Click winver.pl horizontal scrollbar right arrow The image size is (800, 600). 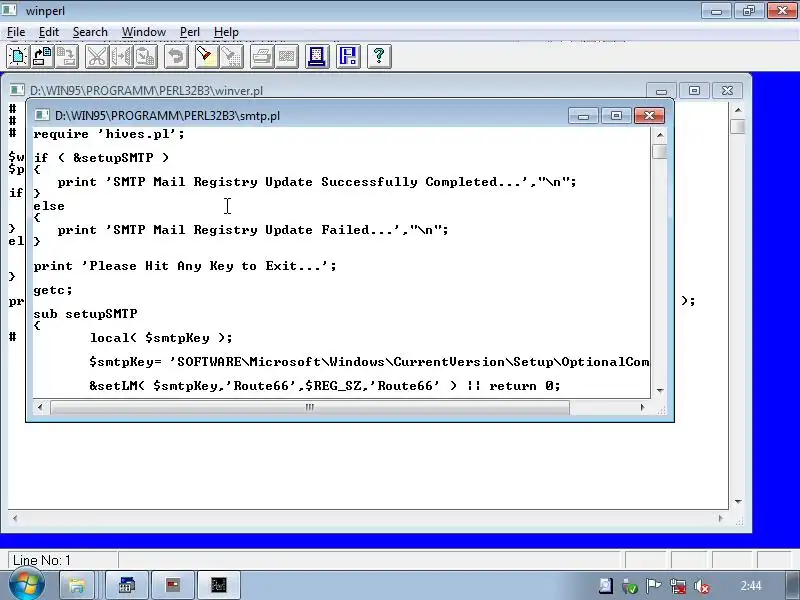720,518
